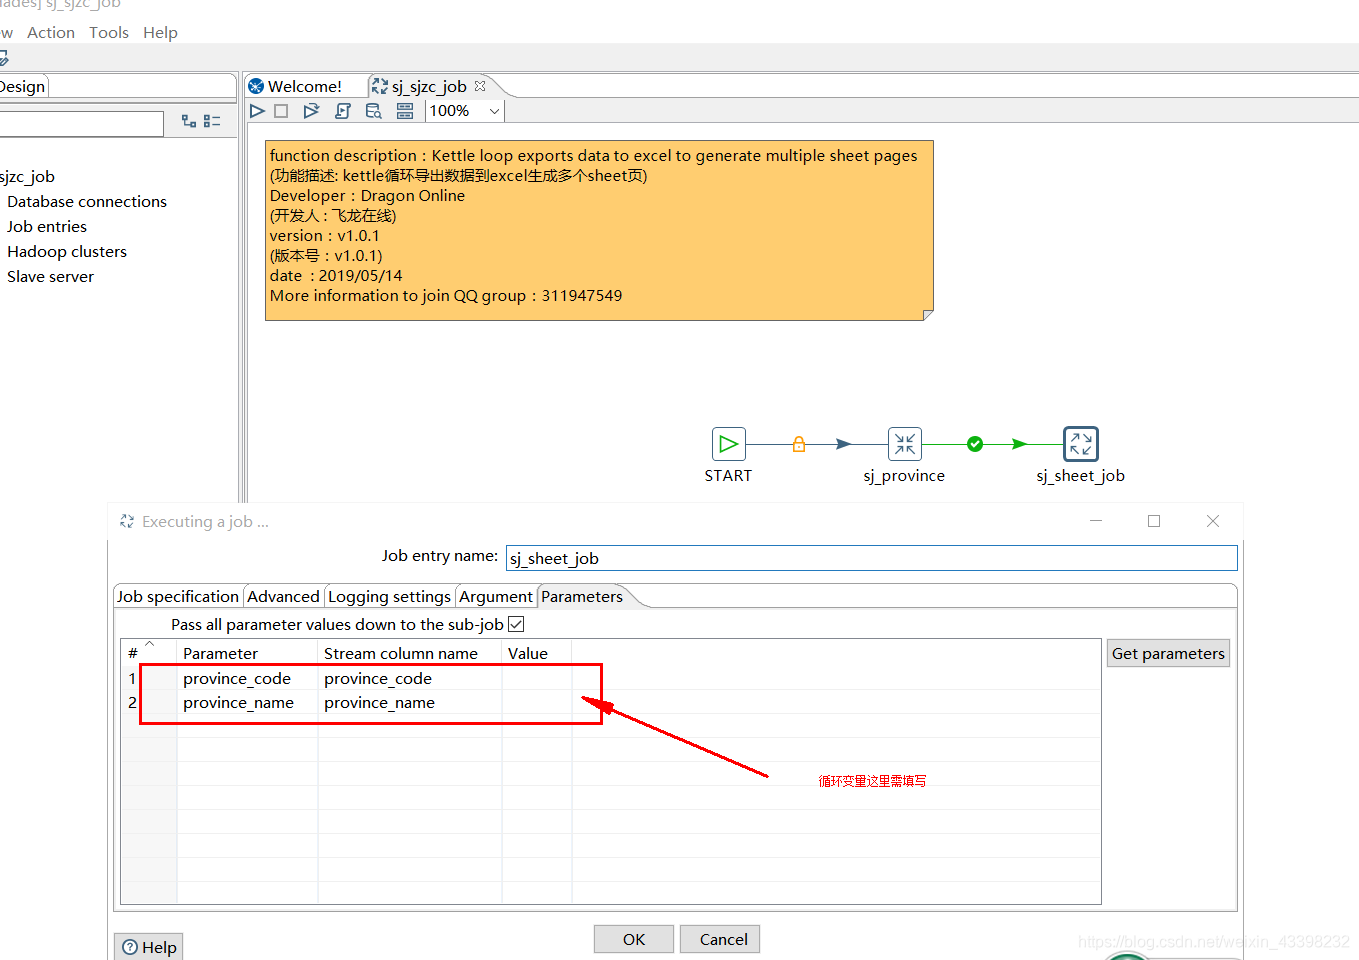The height and width of the screenshot is (960, 1359).
Task: Click the Value column header
Action: click(x=536, y=653)
